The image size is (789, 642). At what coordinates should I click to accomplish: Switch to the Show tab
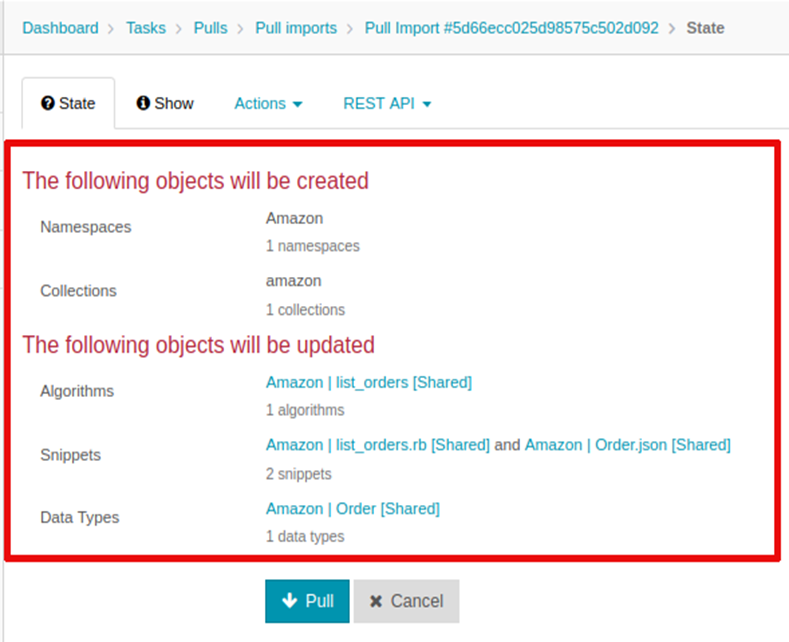click(x=165, y=103)
